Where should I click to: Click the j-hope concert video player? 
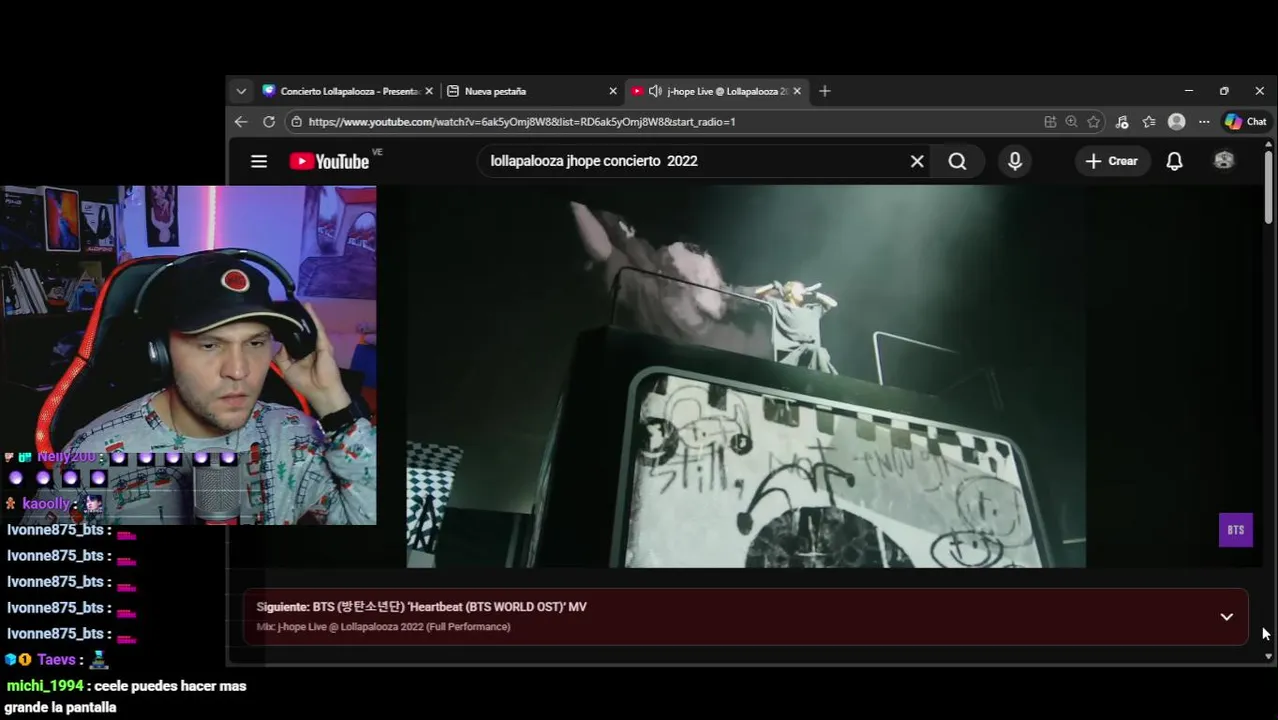click(x=746, y=376)
